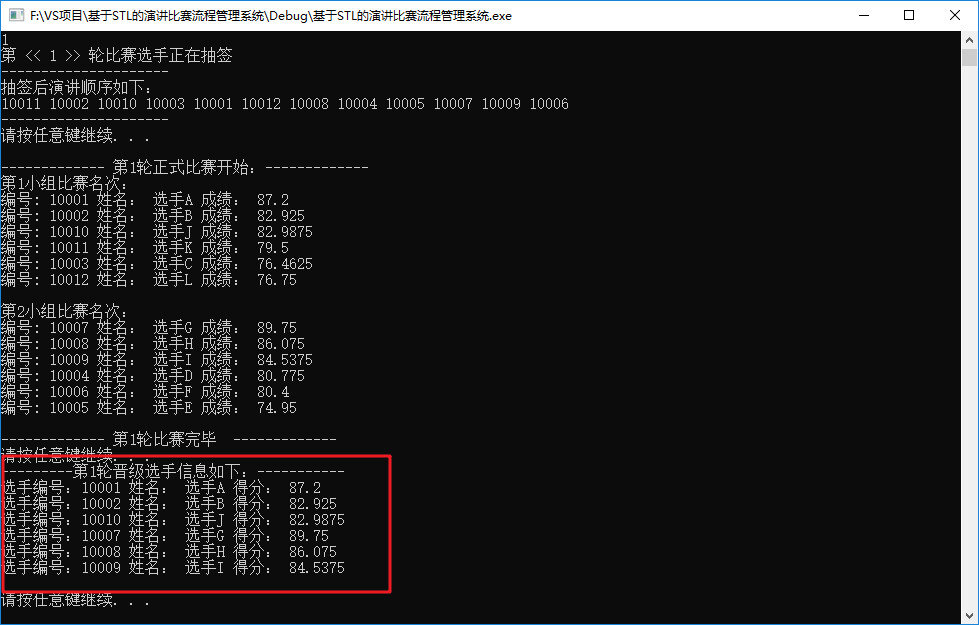Click the scrollbar down arrow
This screenshot has height=625, width=979.
click(969, 614)
